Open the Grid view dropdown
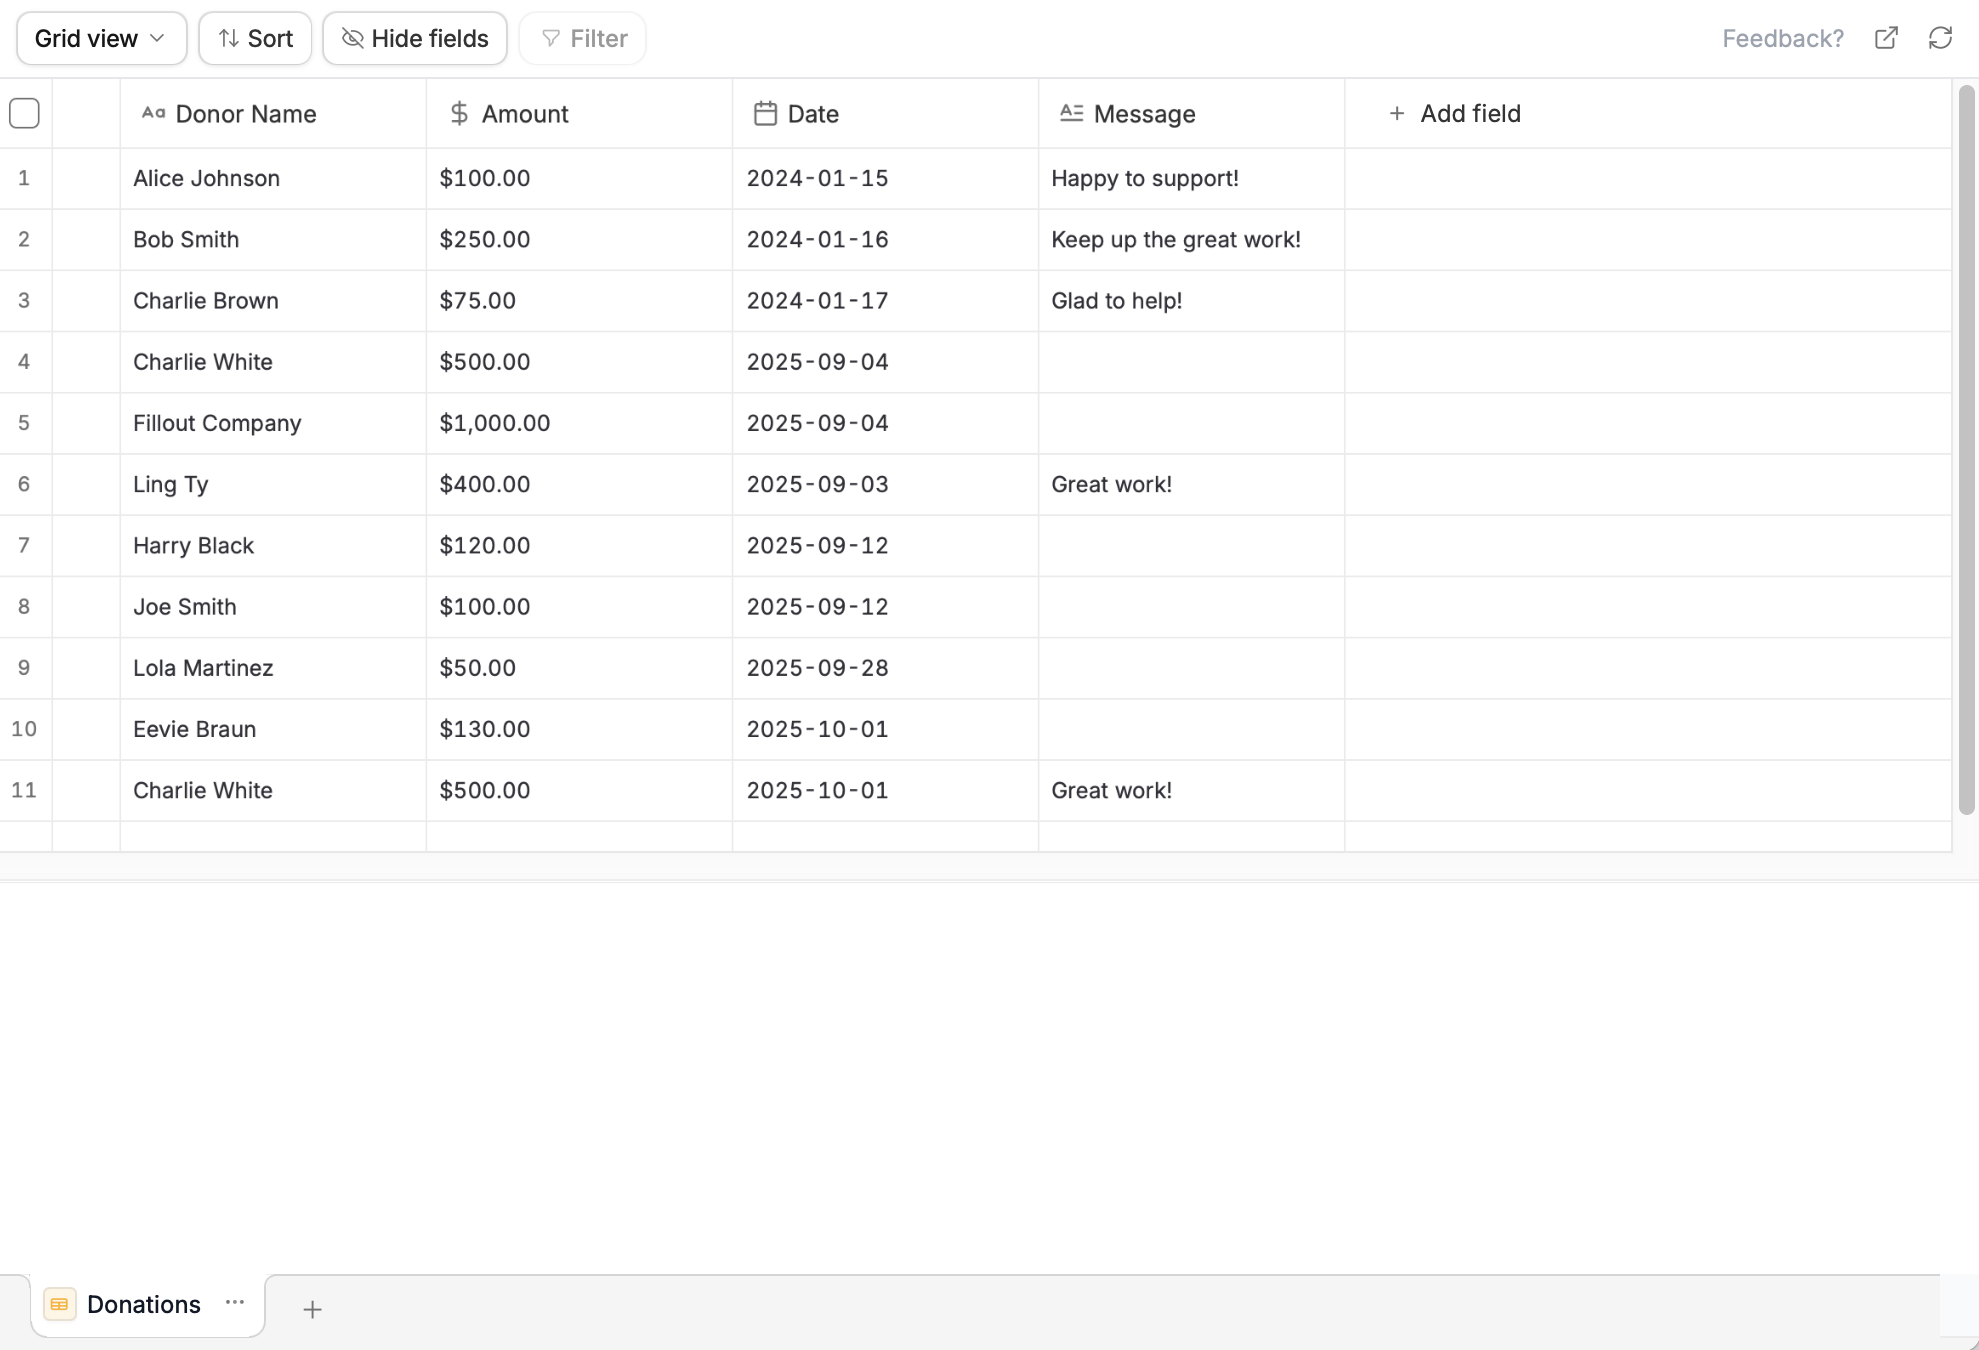Image resolution: width=1979 pixels, height=1350 pixels. point(100,38)
